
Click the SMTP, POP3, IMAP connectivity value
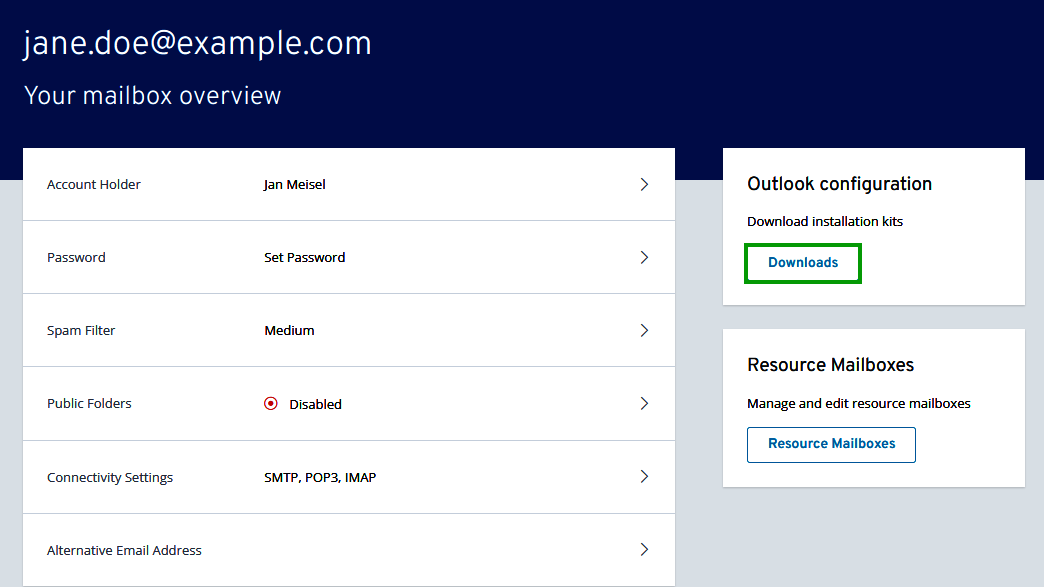coord(320,477)
